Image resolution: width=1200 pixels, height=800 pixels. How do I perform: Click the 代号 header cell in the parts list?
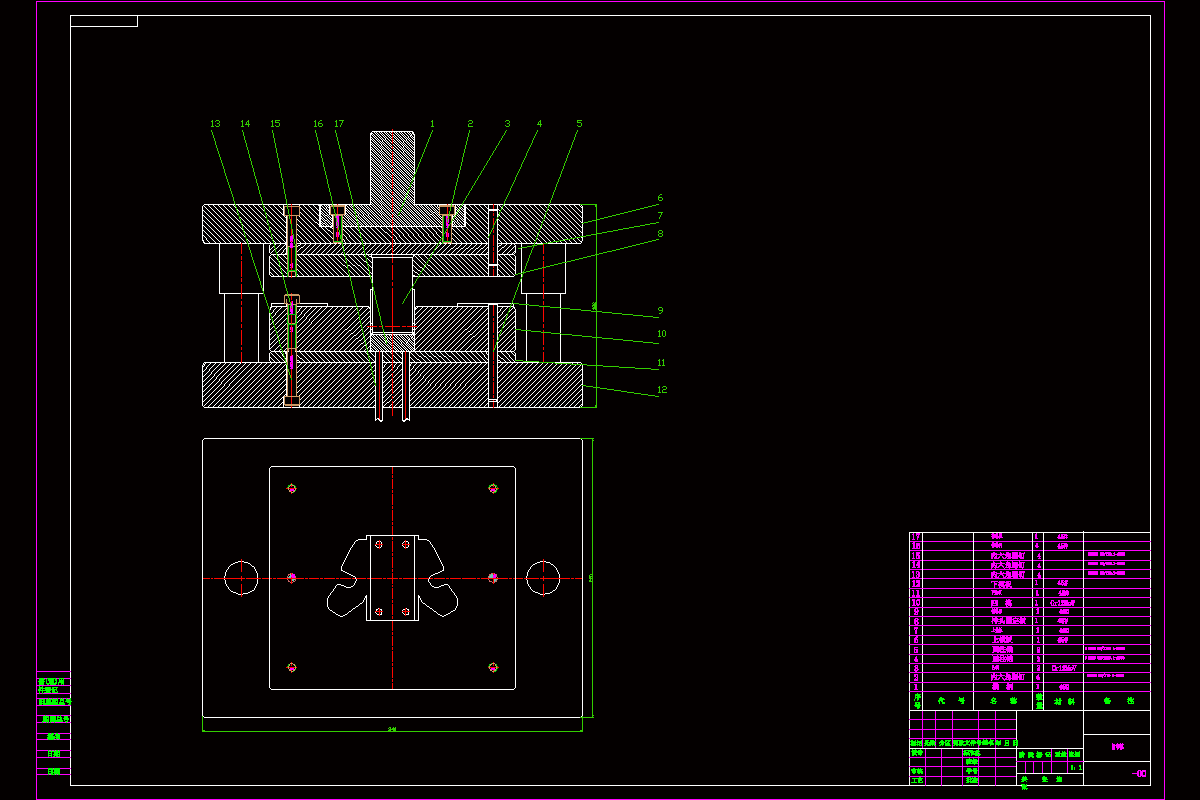click(x=948, y=701)
